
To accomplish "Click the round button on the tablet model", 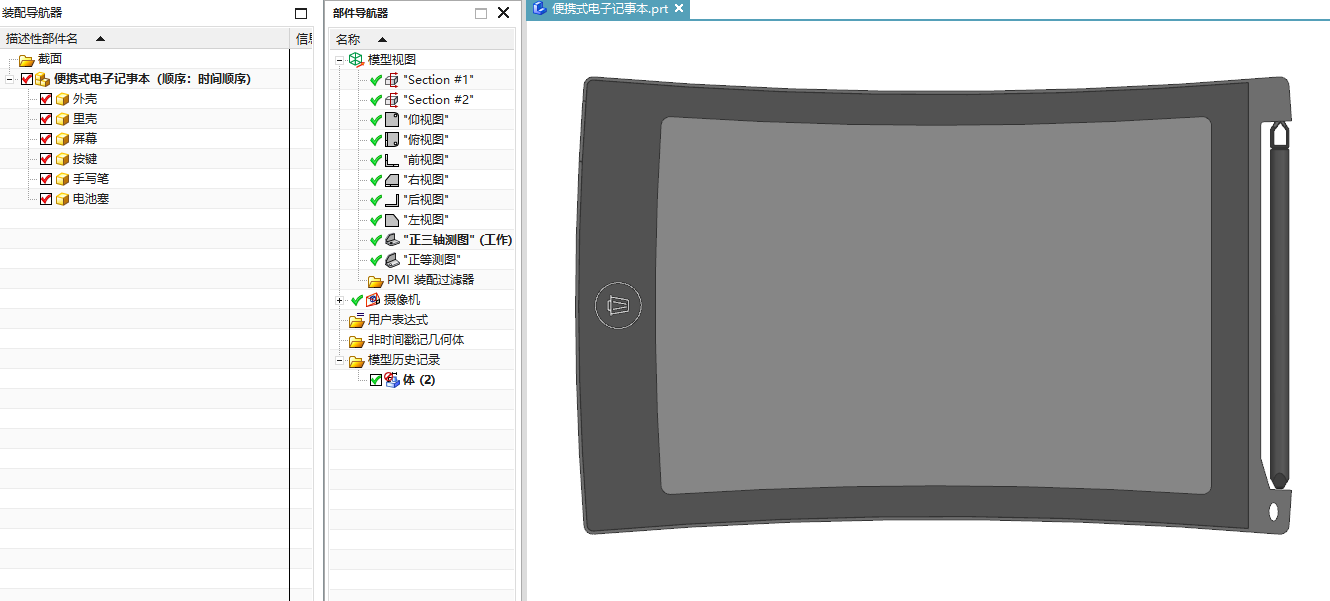I will tap(618, 305).
